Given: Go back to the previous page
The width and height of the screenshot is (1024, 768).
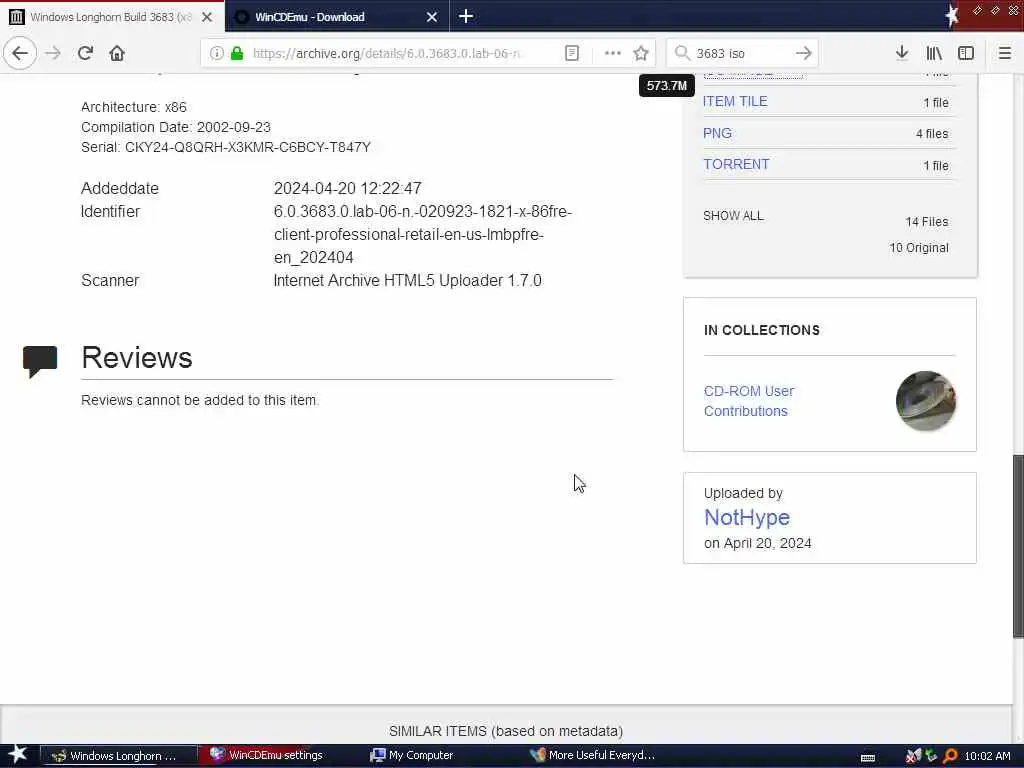Looking at the screenshot, I should (20, 53).
